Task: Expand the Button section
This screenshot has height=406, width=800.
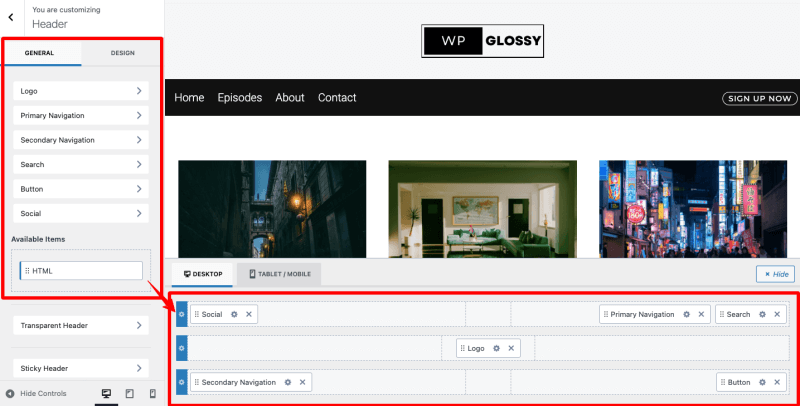Action: (81, 189)
